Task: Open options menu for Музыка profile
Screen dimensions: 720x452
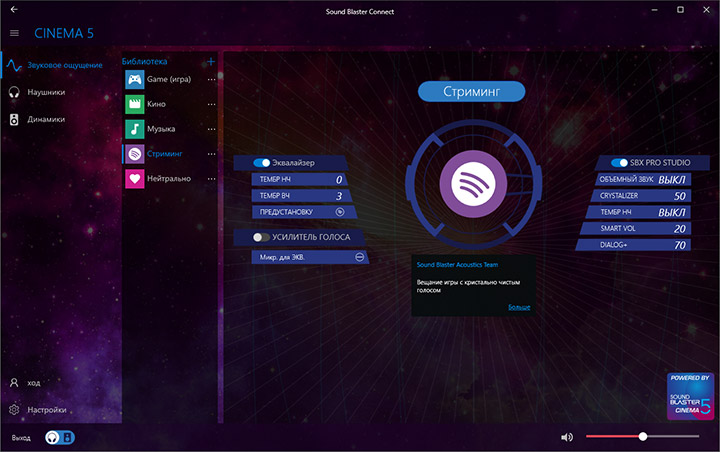Action: click(x=211, y=129)
